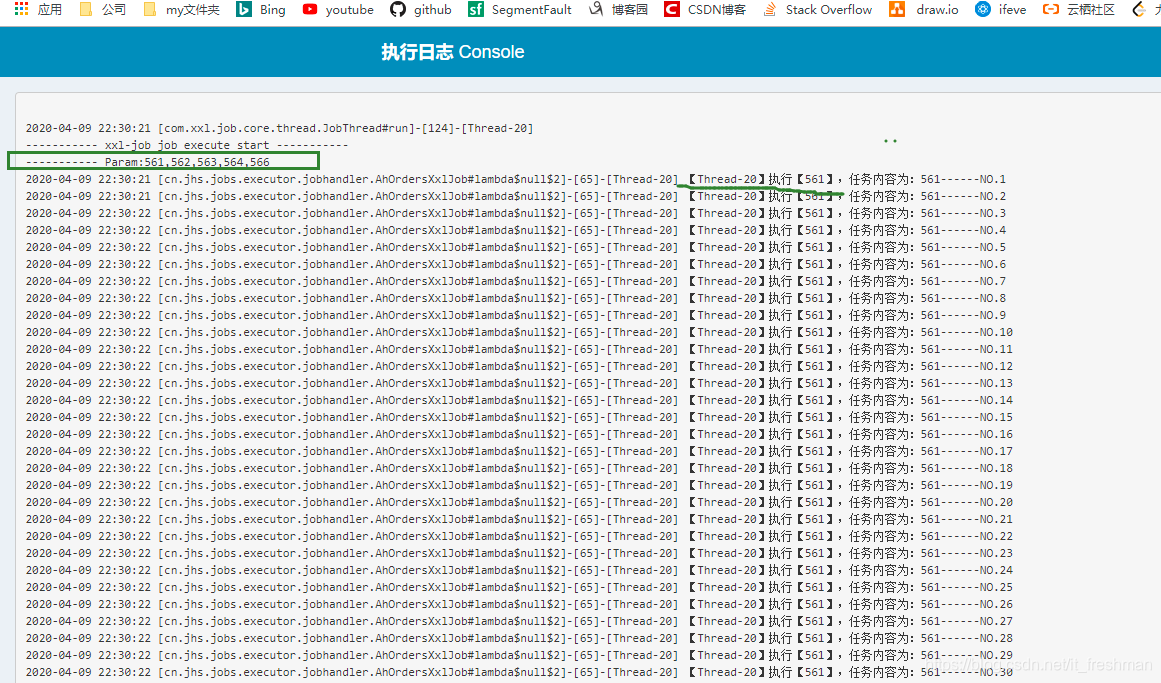
Task: Click the log line ending 561------NO.23
Action: pyautogui.click(x=519, y=554)
